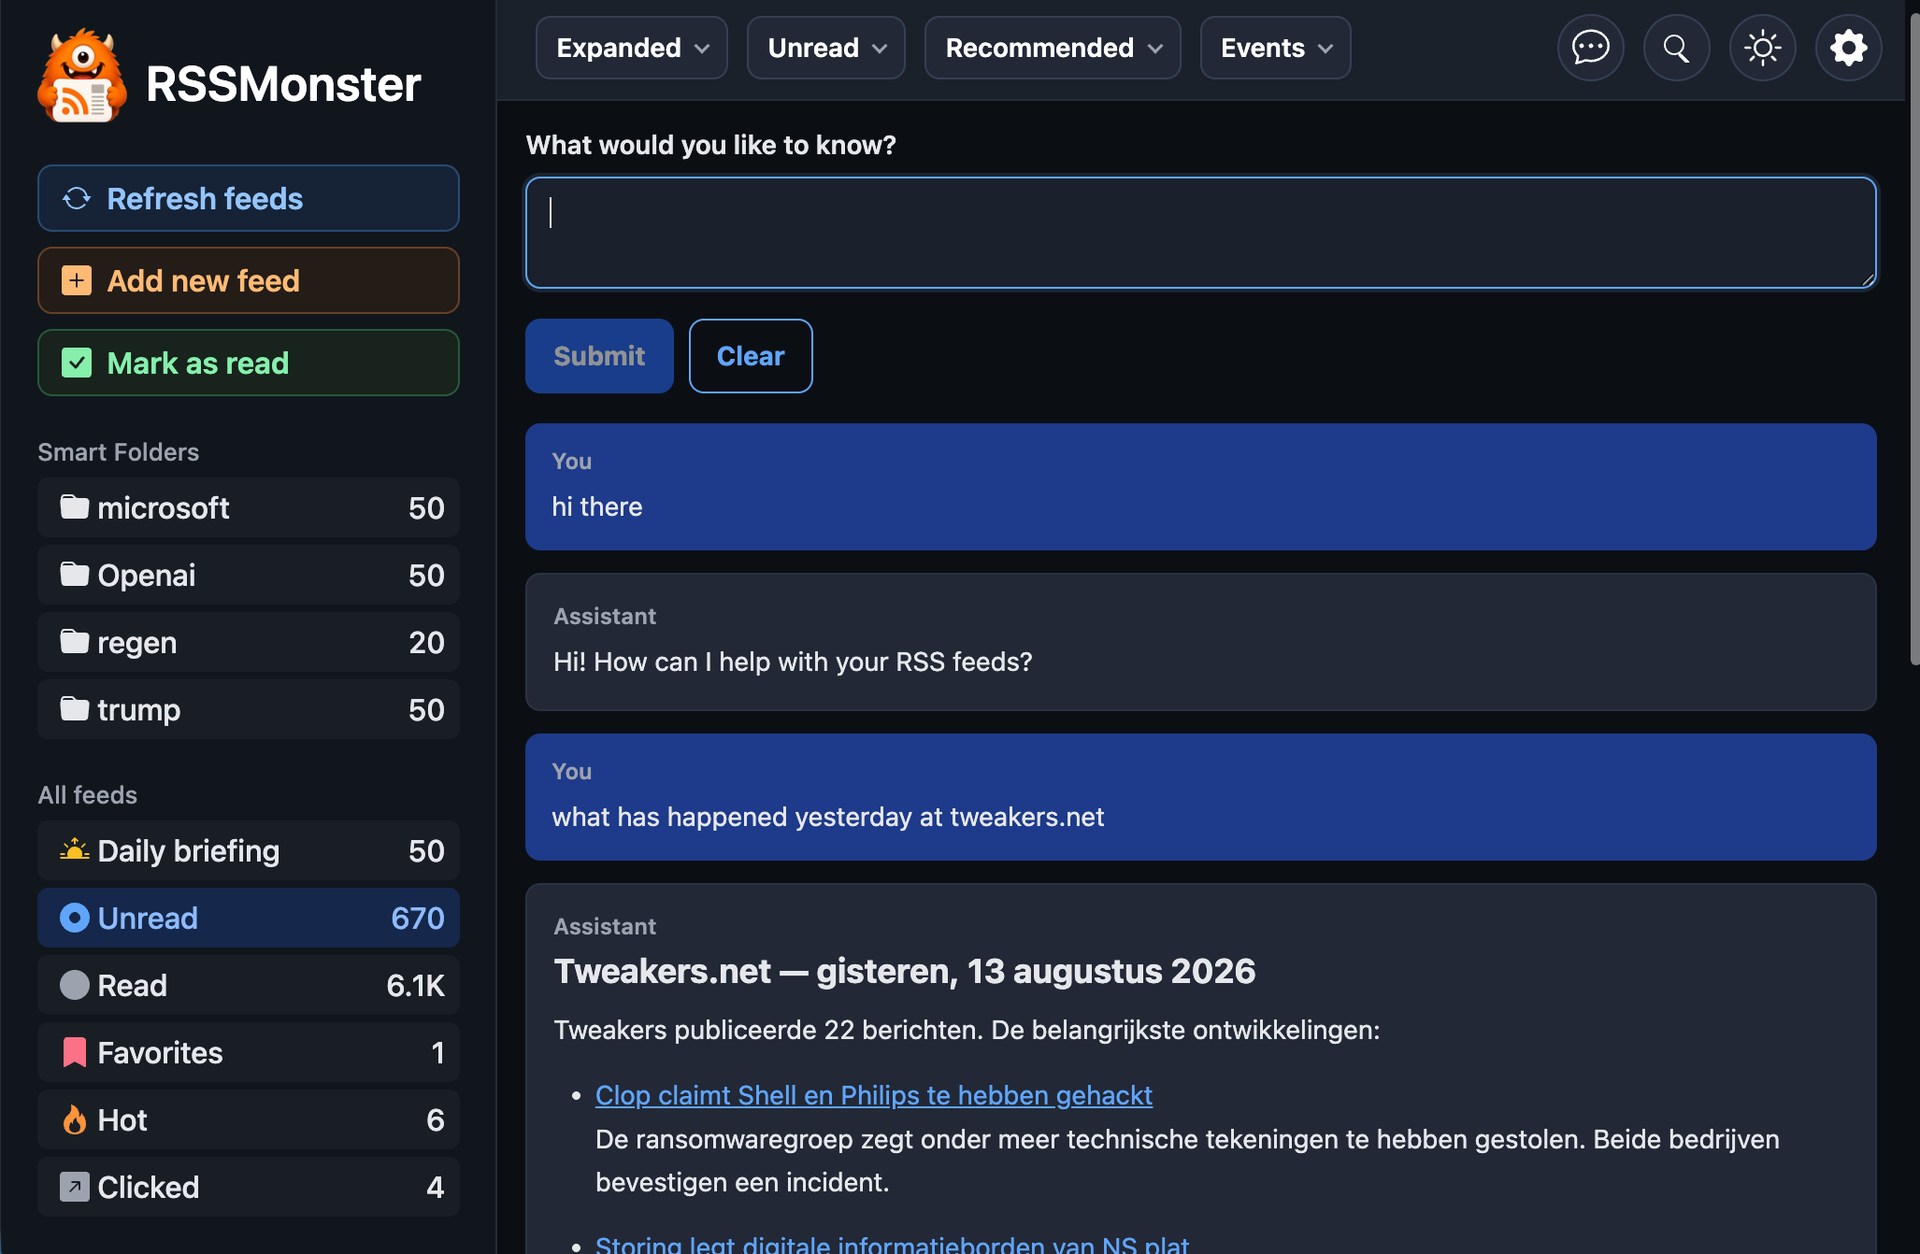
Task: Select the Clicked articles list
Action: tap(248, 1187)
